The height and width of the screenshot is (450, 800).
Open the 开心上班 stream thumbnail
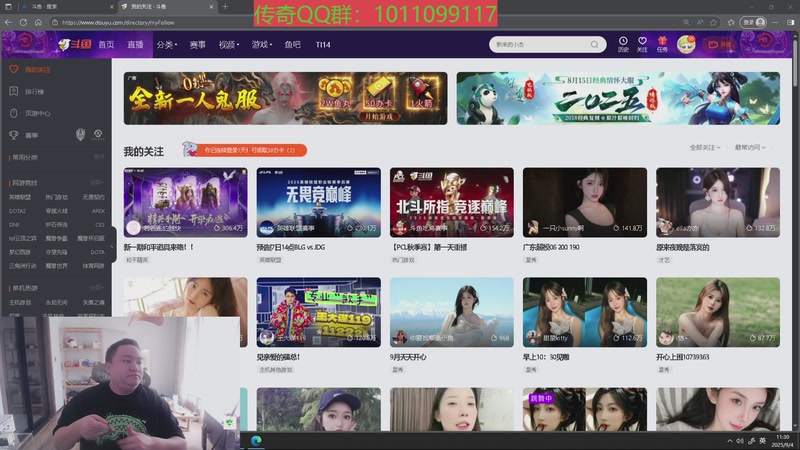pyautogui.click(x=718, y=312)
